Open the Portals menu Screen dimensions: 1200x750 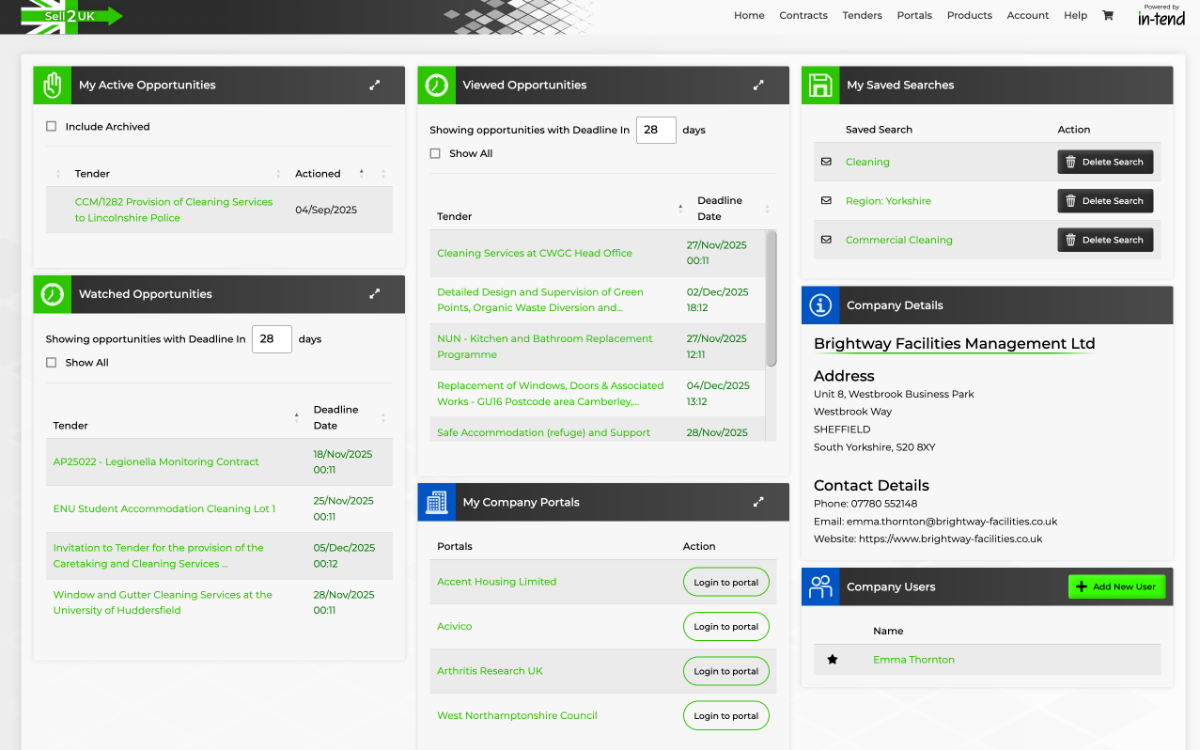click(x=914, y=15)
